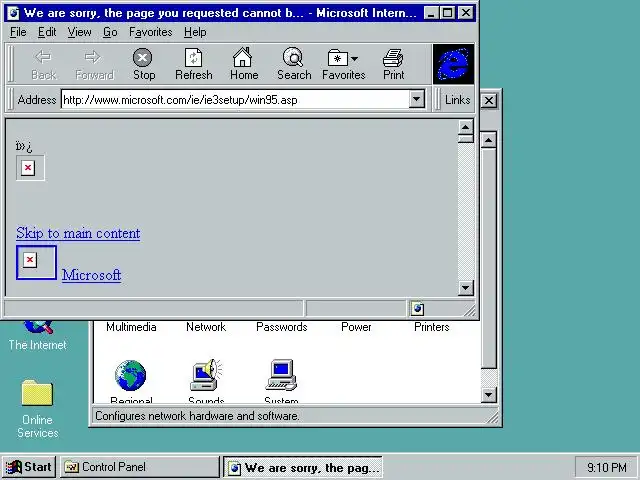The height and width of the screenshot is (480, 640).
Task: Click the security zone icon in status bar
Action: coord(418,309)
